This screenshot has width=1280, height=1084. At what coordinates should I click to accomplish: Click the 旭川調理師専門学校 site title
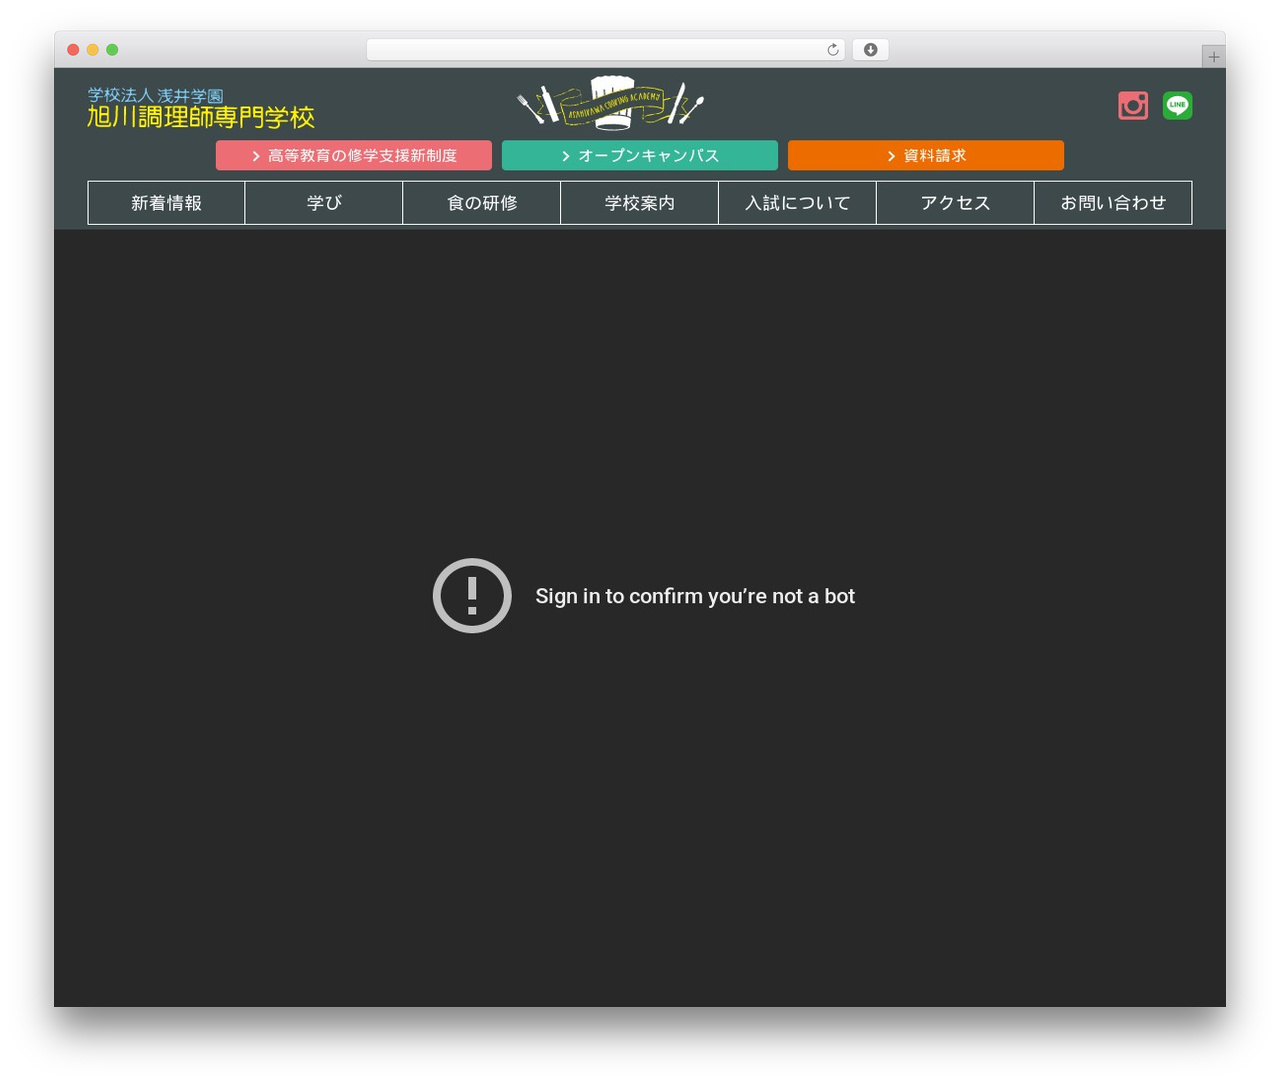pyautogui.click(x=201, y=117)
